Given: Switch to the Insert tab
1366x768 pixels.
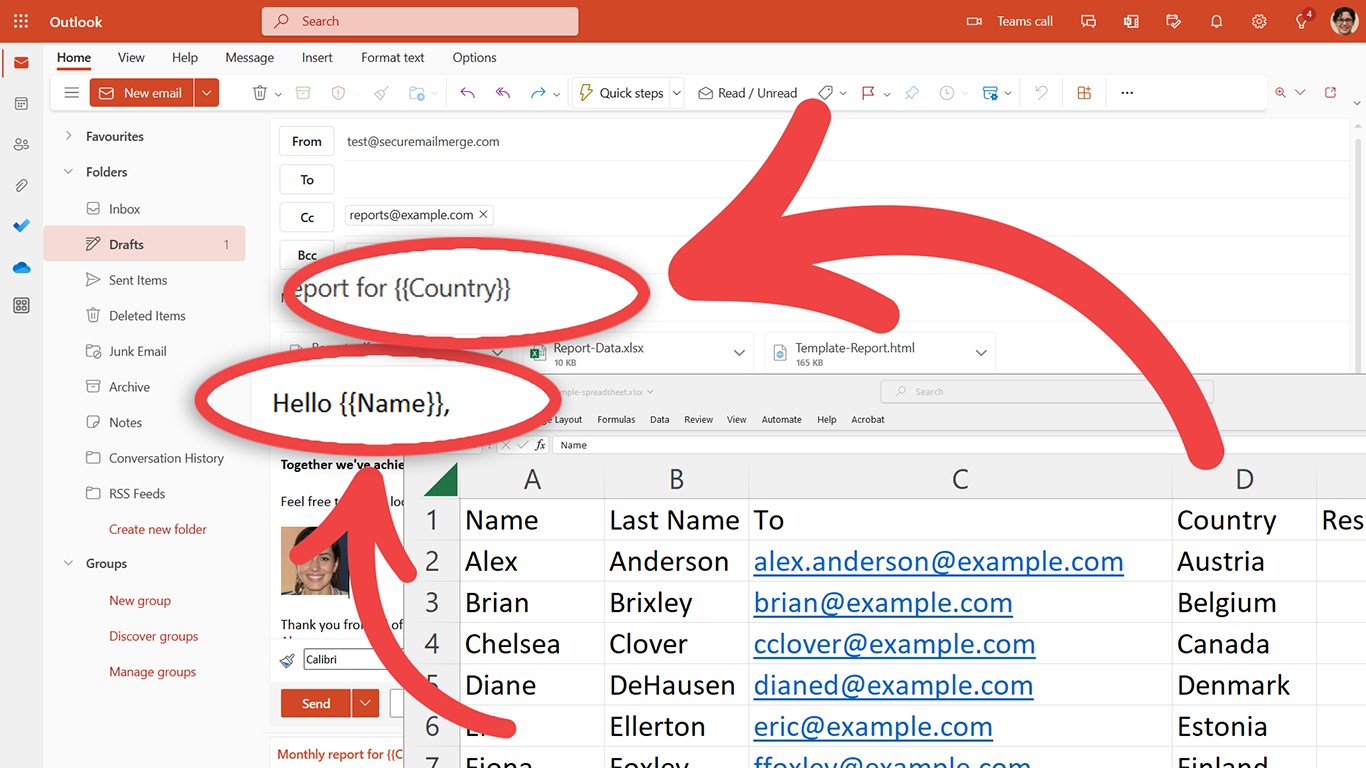Looking at the screenshot, I should (x=317, y=58).
